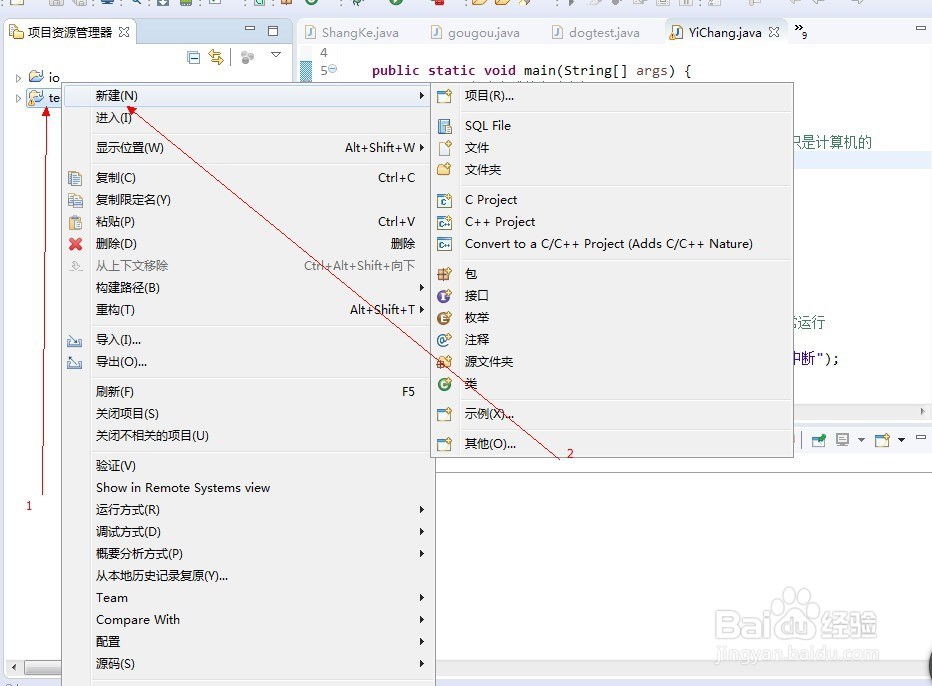This screenshot has width=932, height=686.
Task: Switch to ShangKe.java editor tab
Action: pyautogui.click(x=351, y=33)
